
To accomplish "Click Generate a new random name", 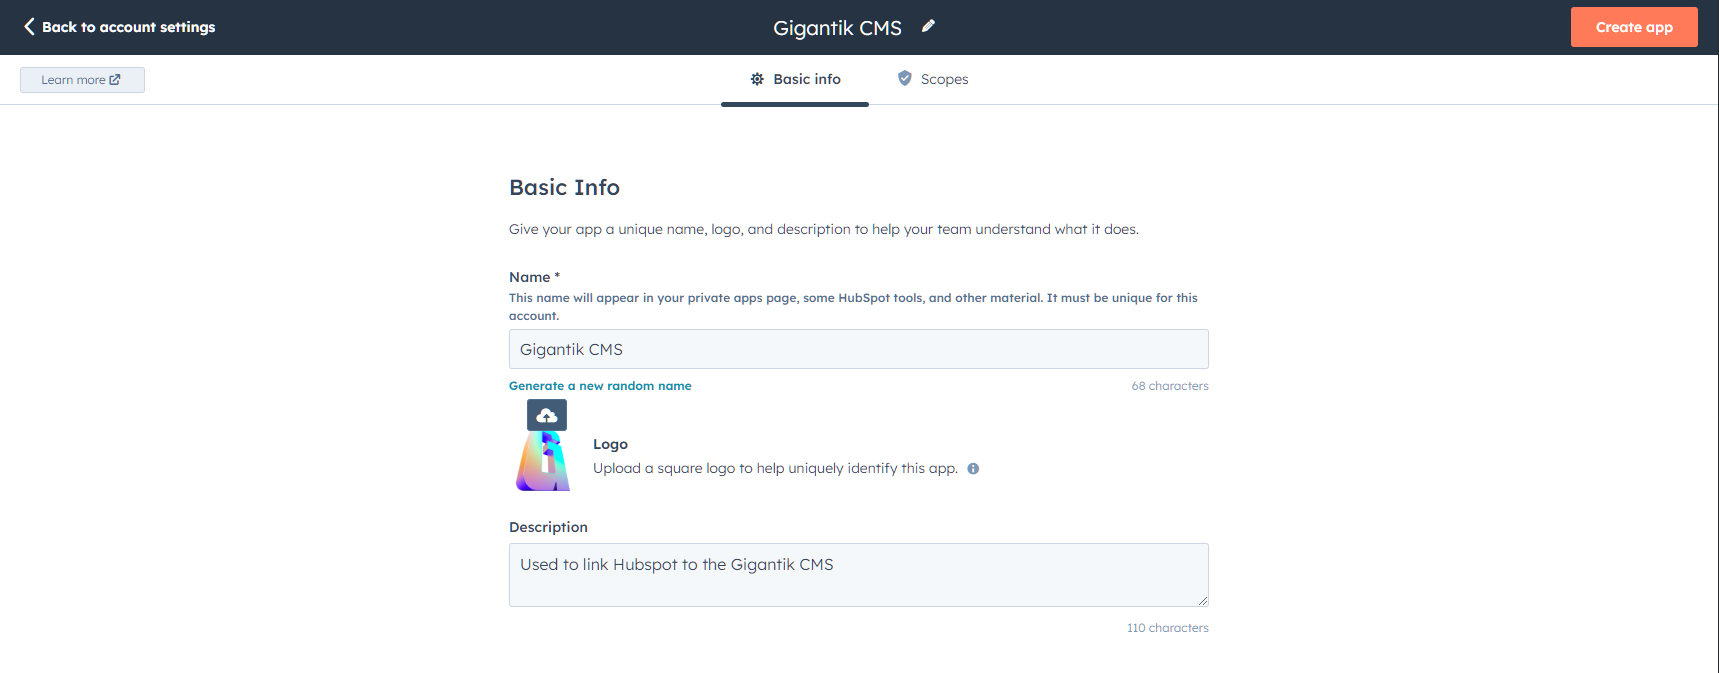I will (600, 386).
